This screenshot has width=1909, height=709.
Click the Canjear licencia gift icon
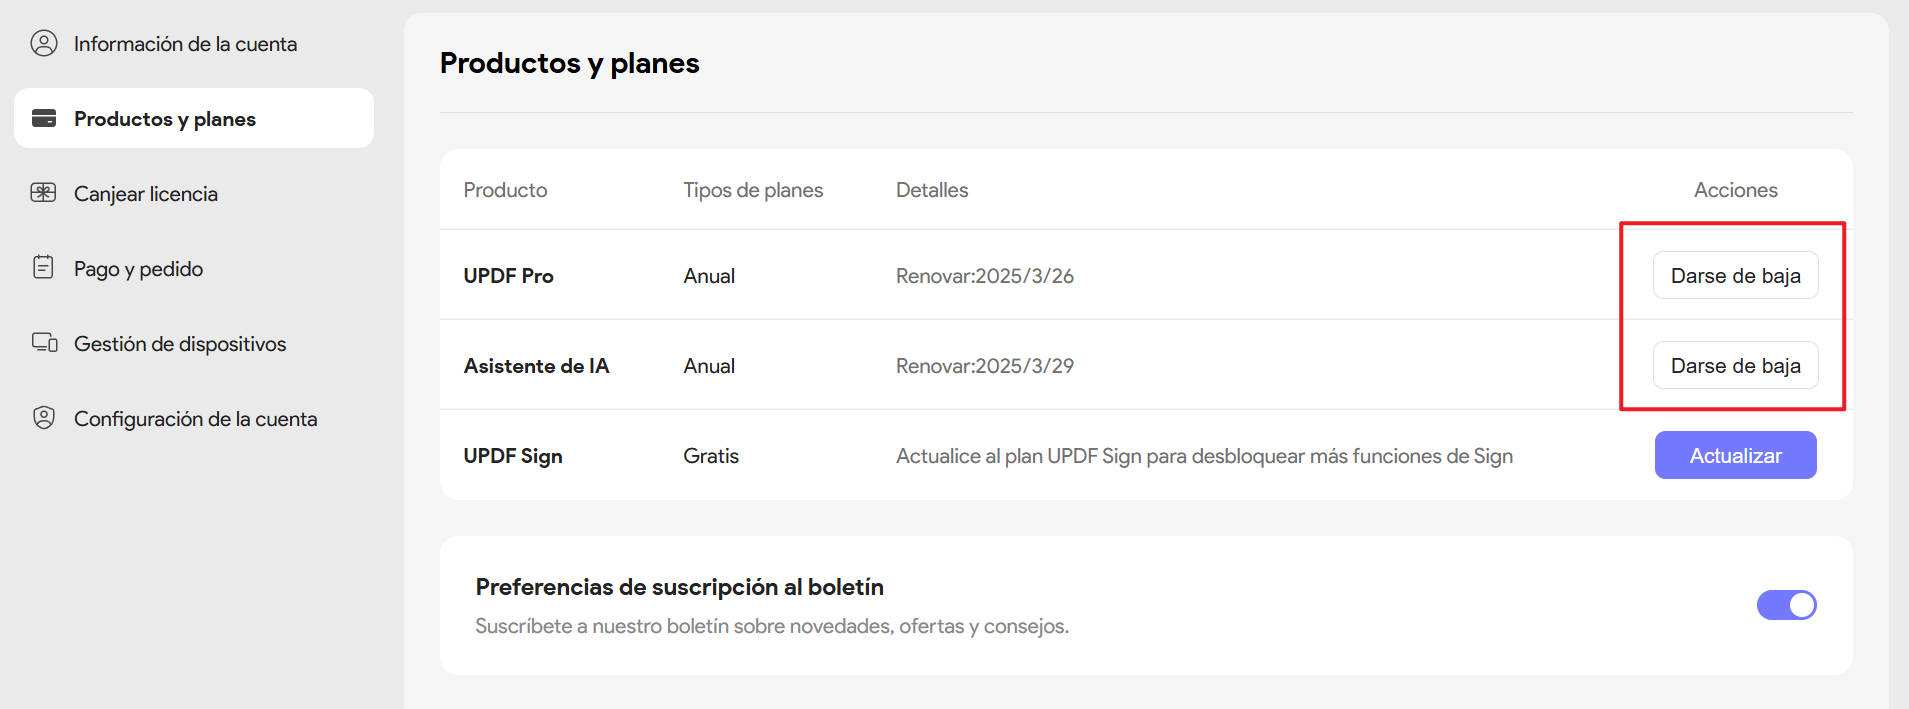click(x=44, y=193)
